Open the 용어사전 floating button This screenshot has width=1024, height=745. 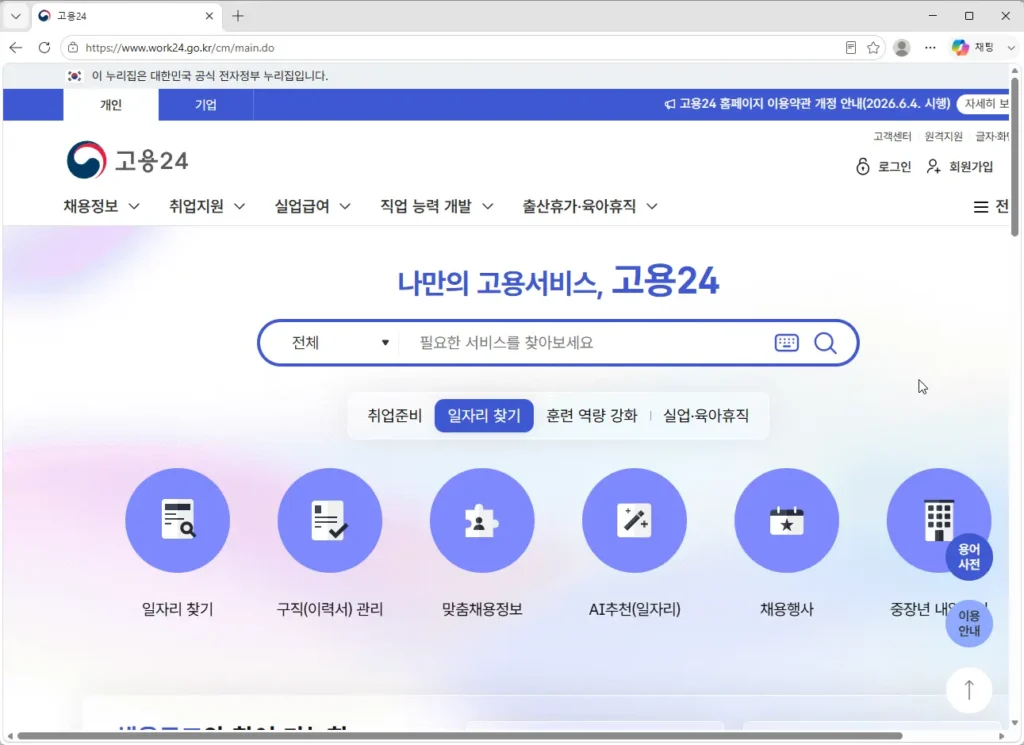click(x=969, y=556)
